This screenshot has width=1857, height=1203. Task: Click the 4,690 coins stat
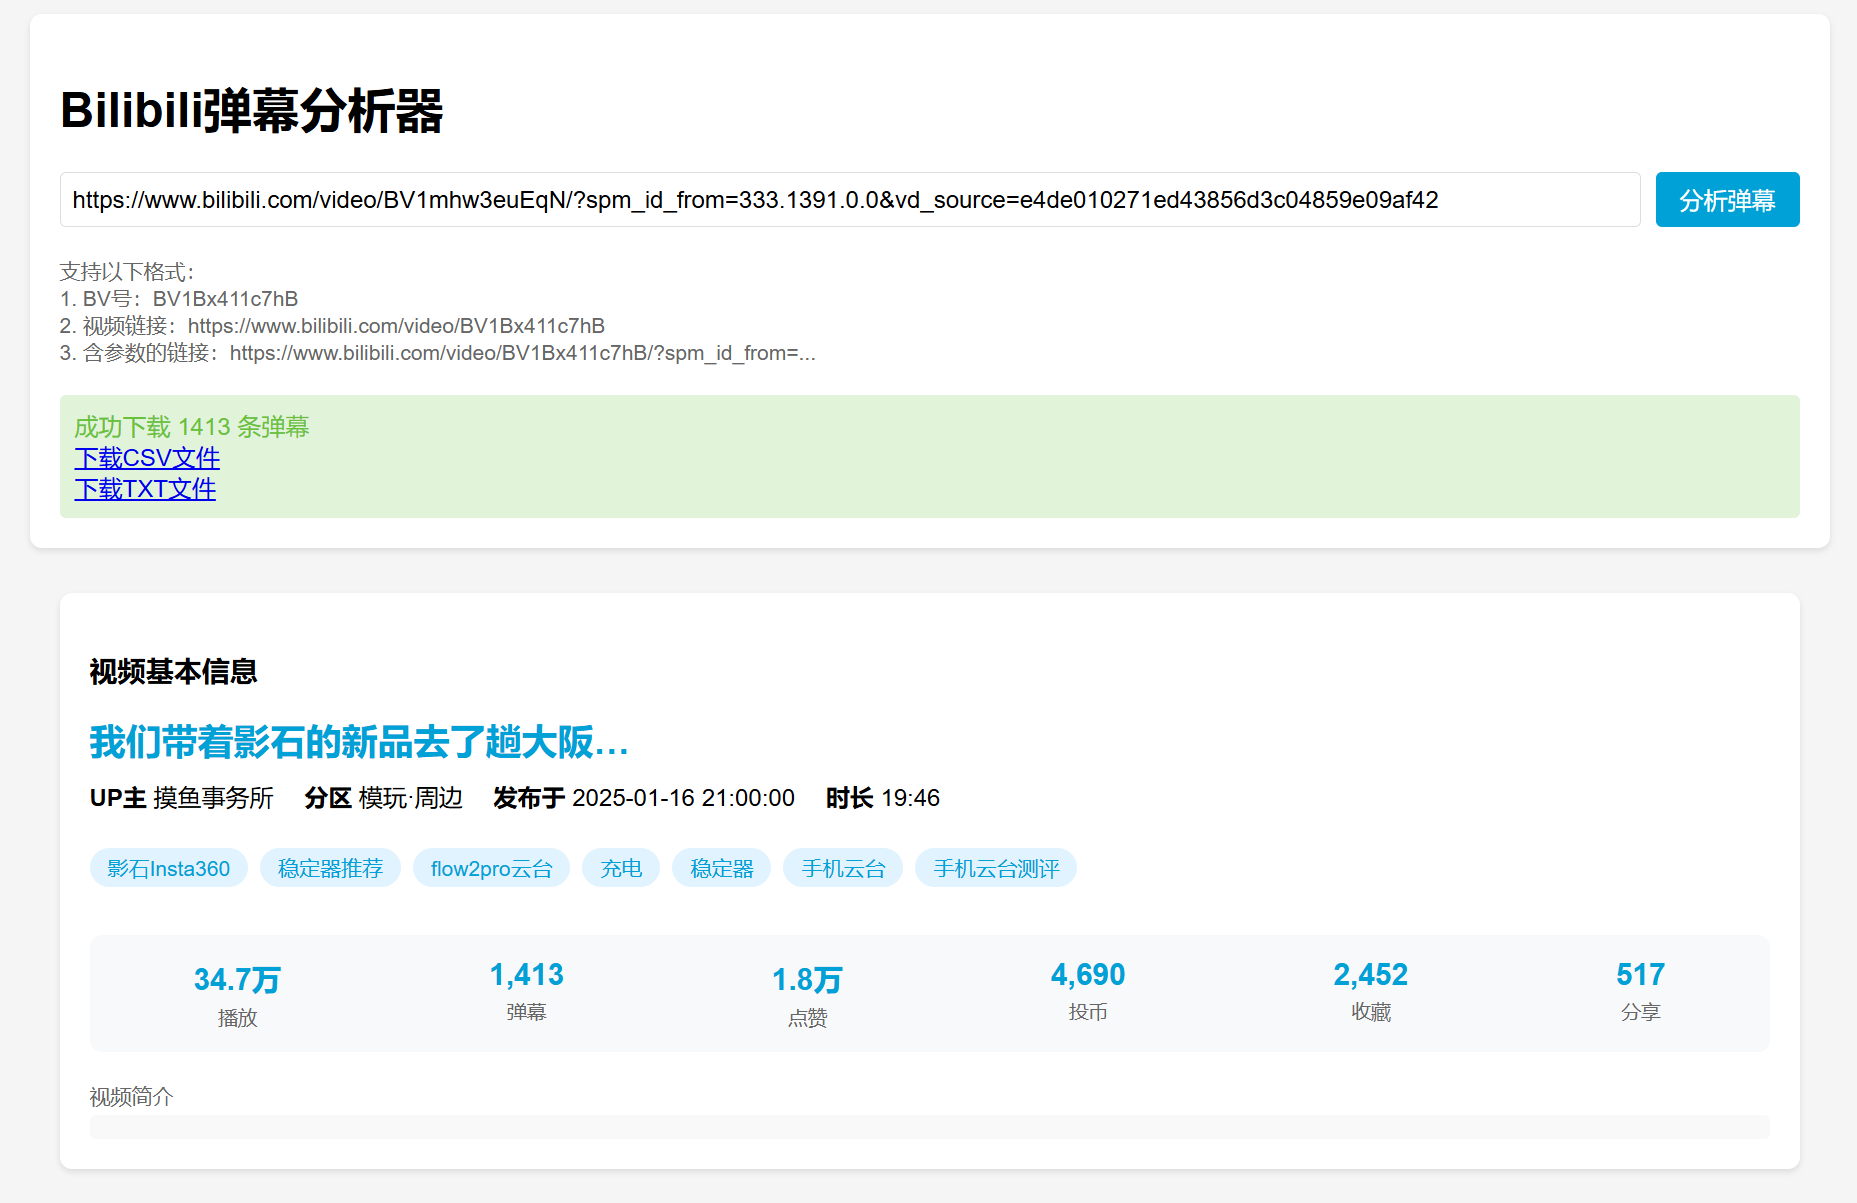[x=1087, y=975]
